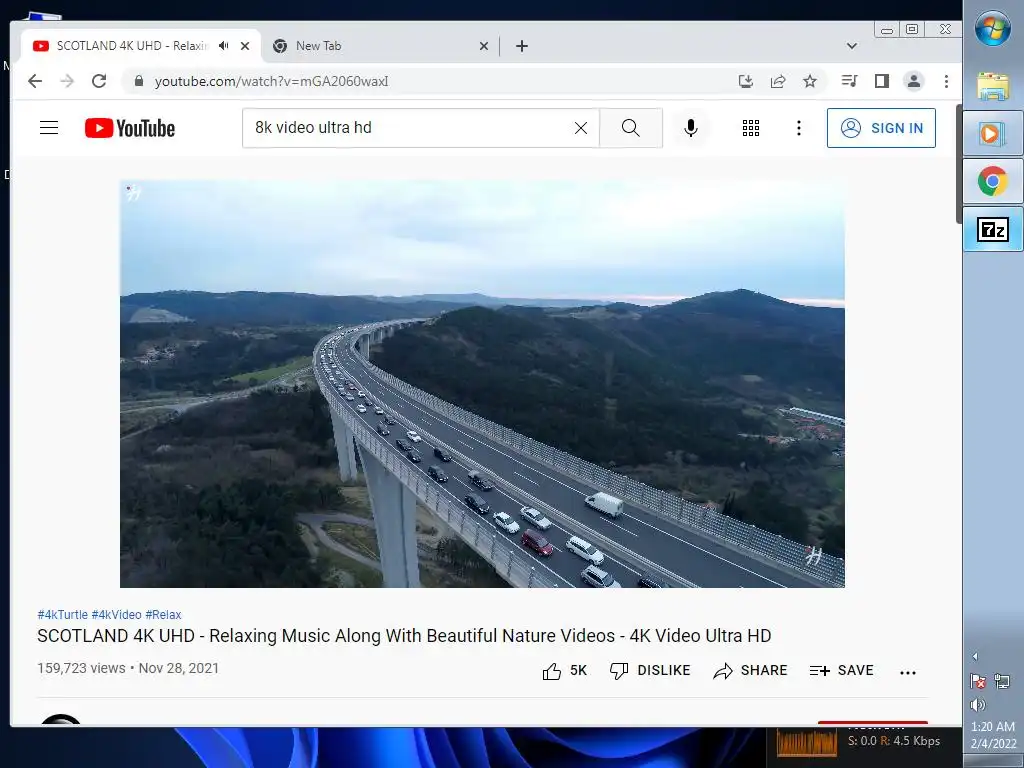Open Windows Media Player taskbar icon
Image resolution: width=1024 pixels, height=768 pixels.
(x=993, y=134)
